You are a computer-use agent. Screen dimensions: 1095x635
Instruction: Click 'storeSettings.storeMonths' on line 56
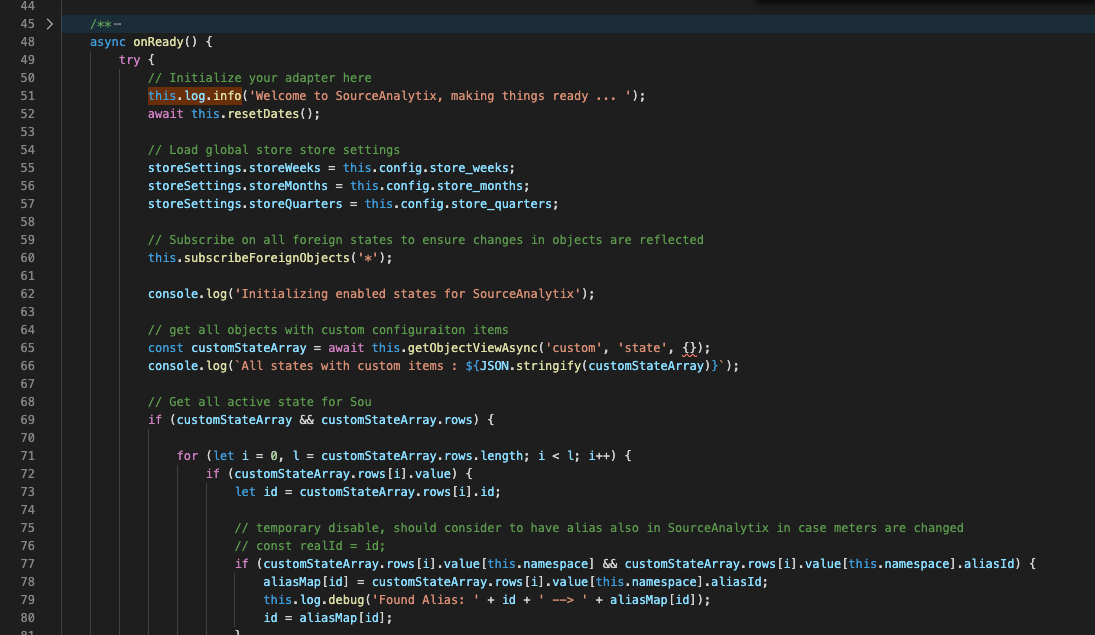click(237, 187)
